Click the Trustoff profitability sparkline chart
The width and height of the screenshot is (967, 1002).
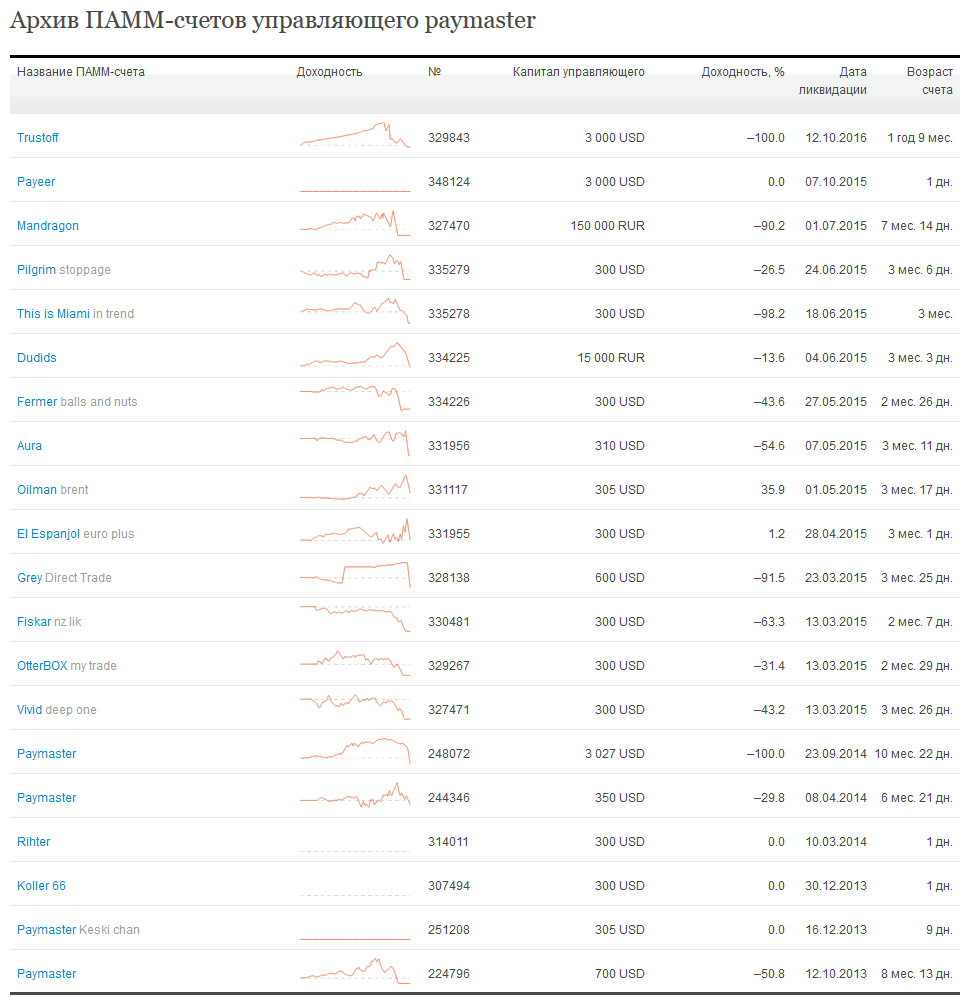pyautogui.click(x=355, y=136)
